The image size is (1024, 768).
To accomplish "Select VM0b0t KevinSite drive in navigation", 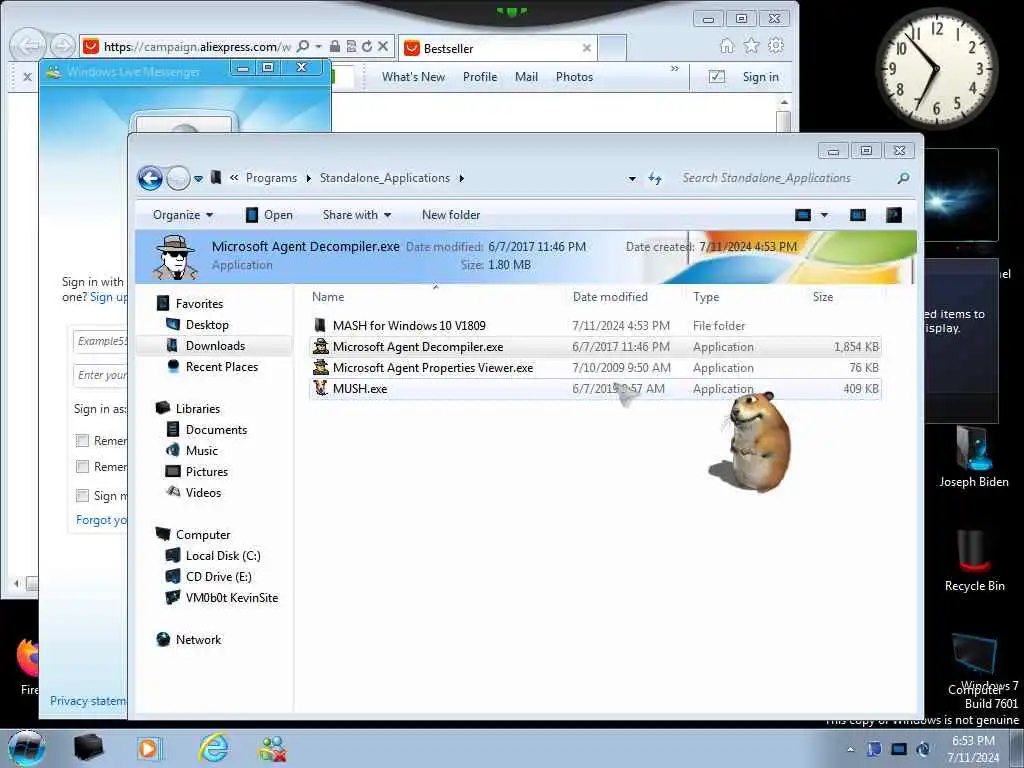I will 231,598.
